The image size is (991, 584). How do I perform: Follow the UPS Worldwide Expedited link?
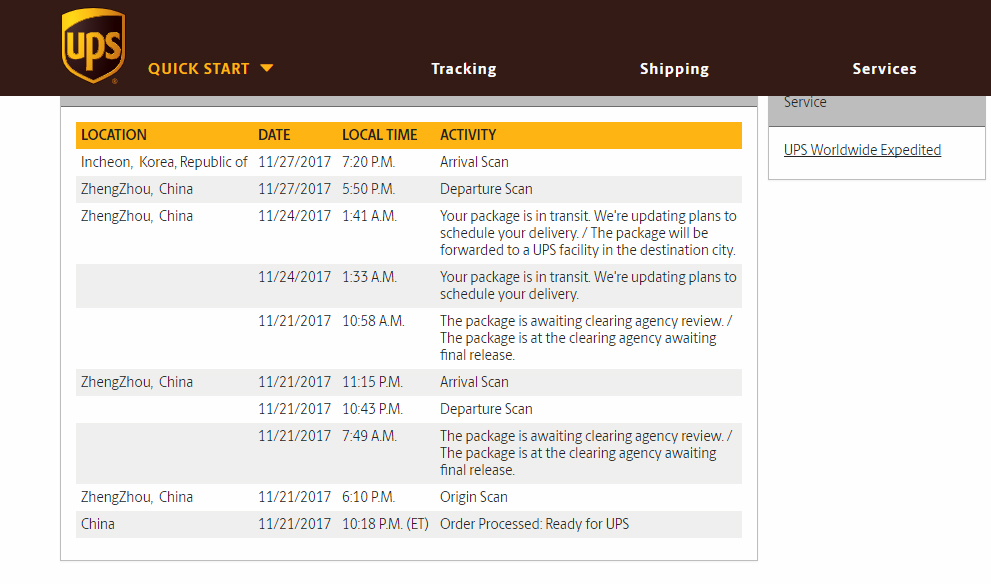click(862, 150)
